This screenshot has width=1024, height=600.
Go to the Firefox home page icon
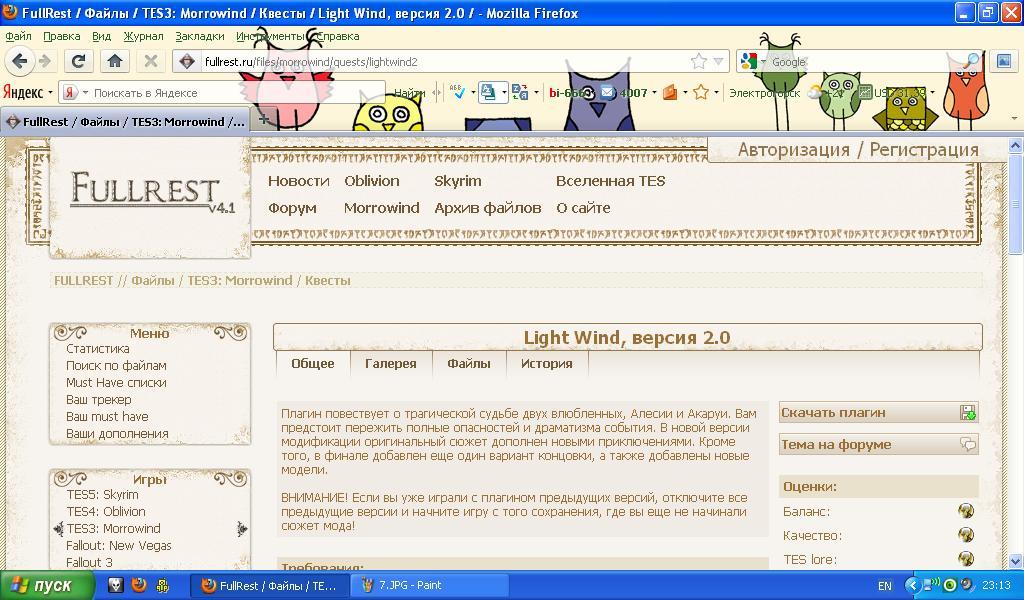click(x=114, y=61)
